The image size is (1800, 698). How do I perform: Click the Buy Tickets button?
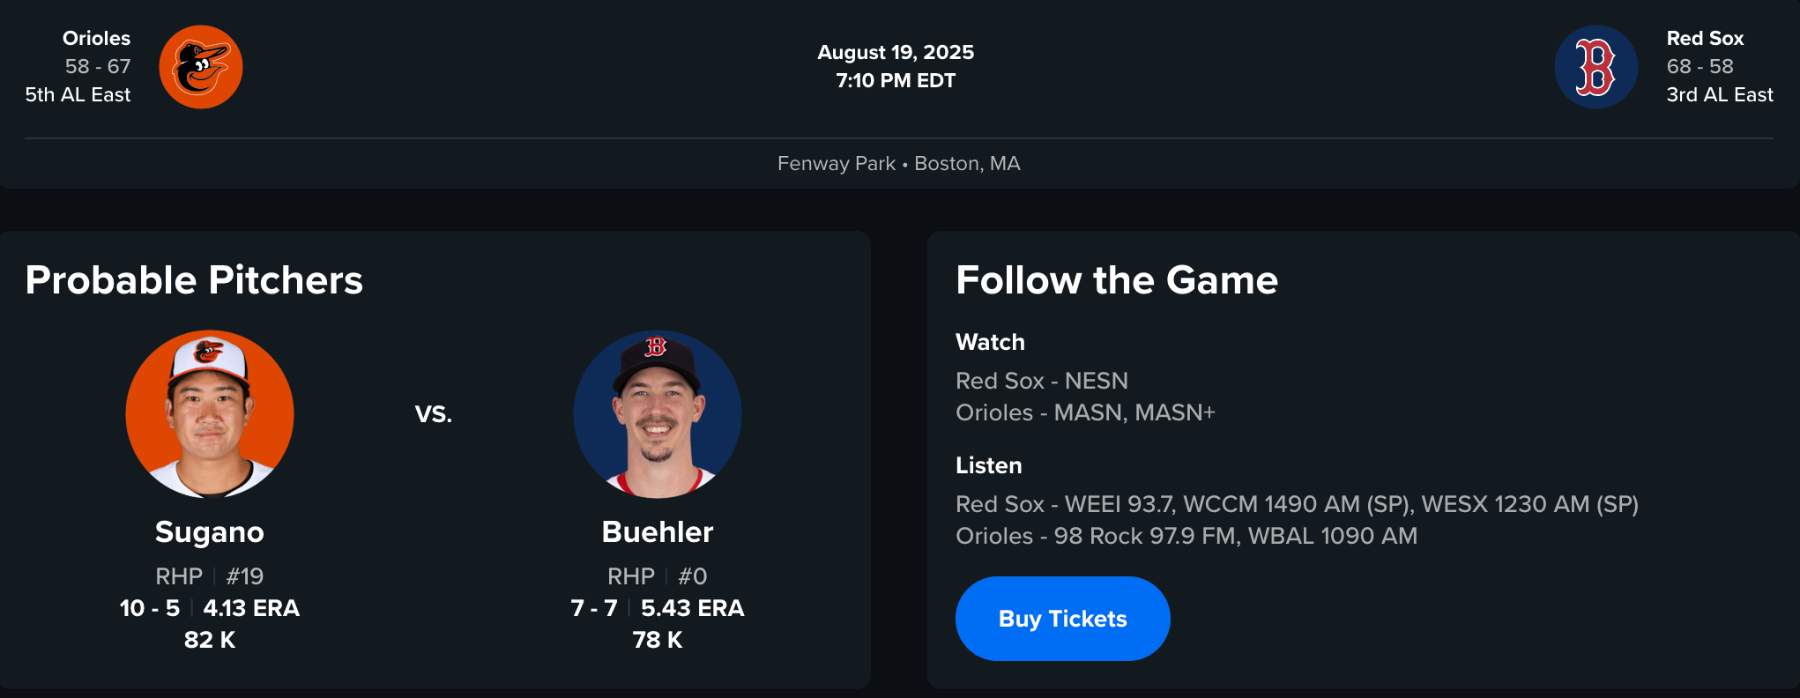tap(1062, 619)
